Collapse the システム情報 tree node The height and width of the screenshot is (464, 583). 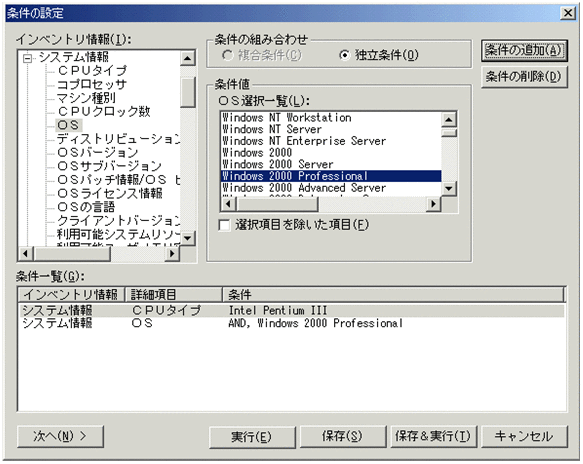(x=27, y=58)
